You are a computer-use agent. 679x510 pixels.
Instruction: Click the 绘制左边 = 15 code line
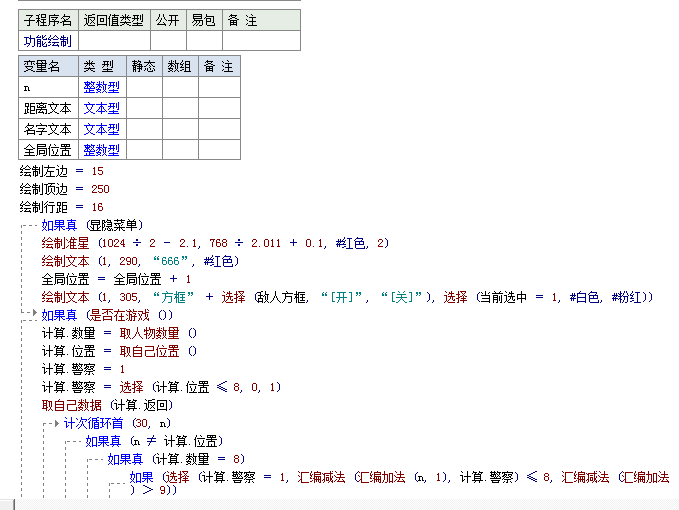pyautogui.click(x=61, y=171)
